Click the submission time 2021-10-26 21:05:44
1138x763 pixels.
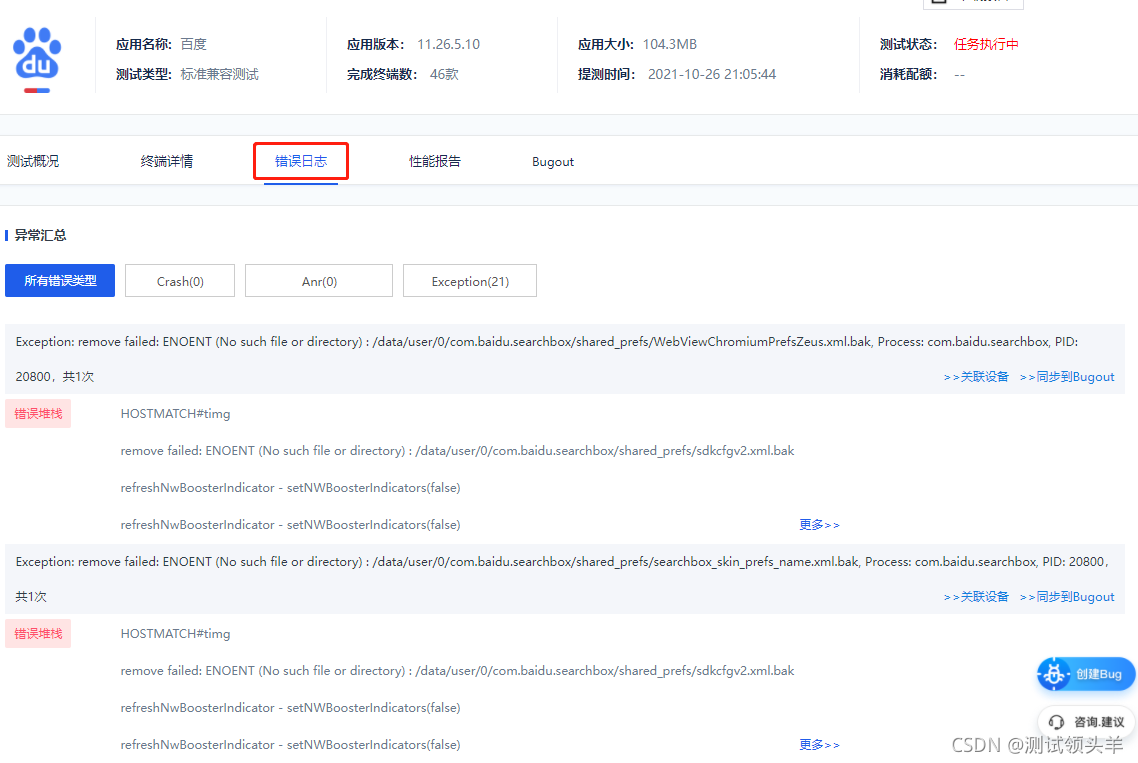click(x=712, y=74)
